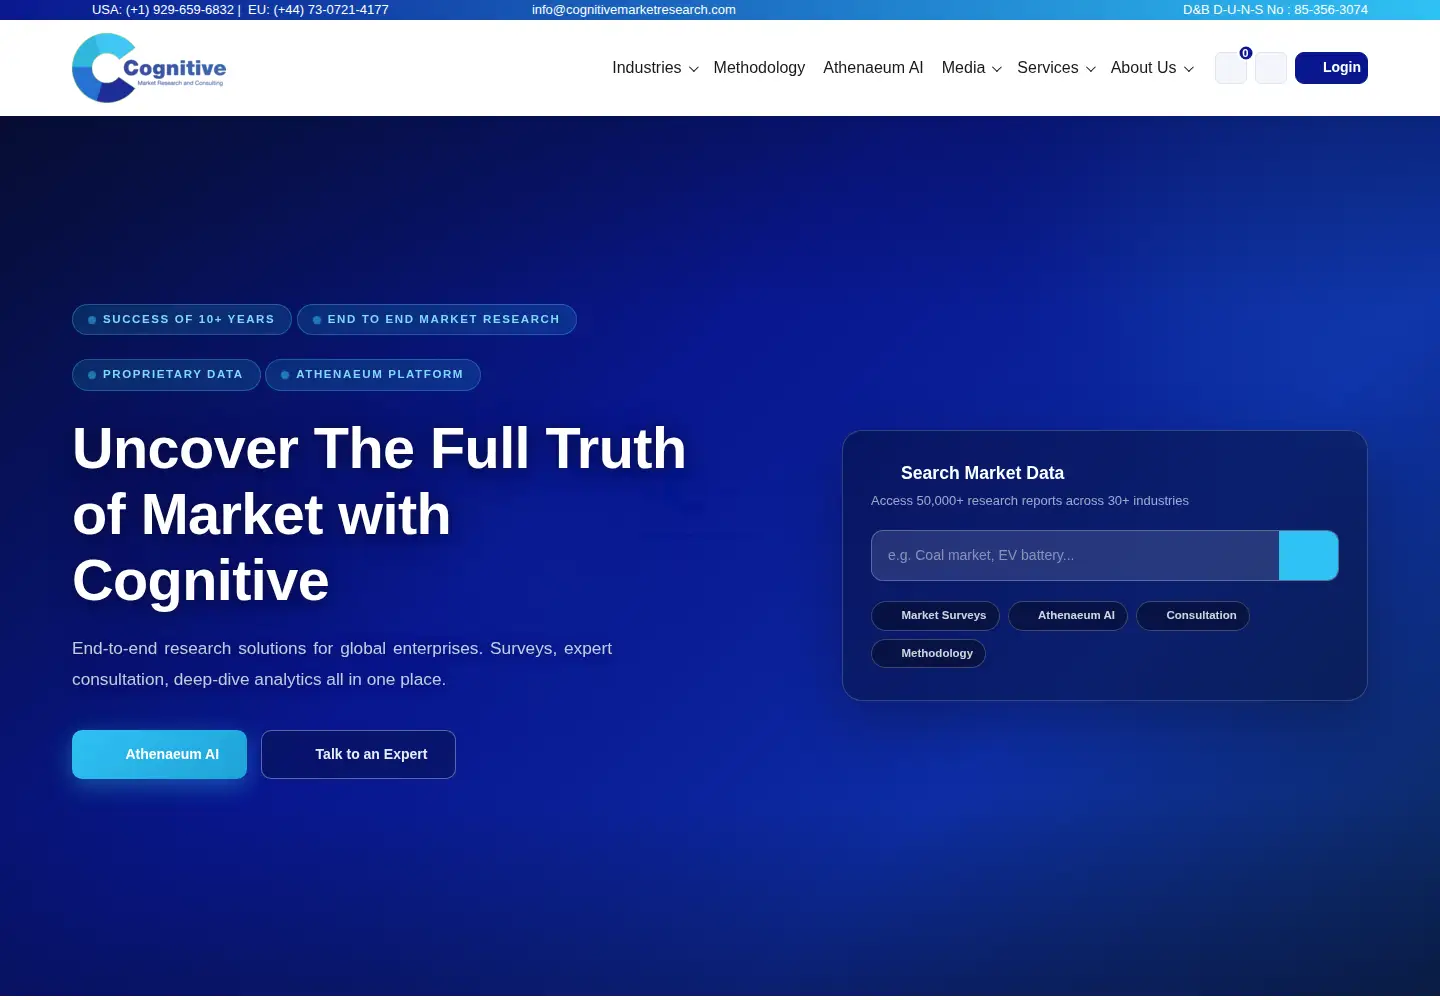Click the cyan search submit button
The image size is (1440, 1000).
click(x=1308, y=556)
